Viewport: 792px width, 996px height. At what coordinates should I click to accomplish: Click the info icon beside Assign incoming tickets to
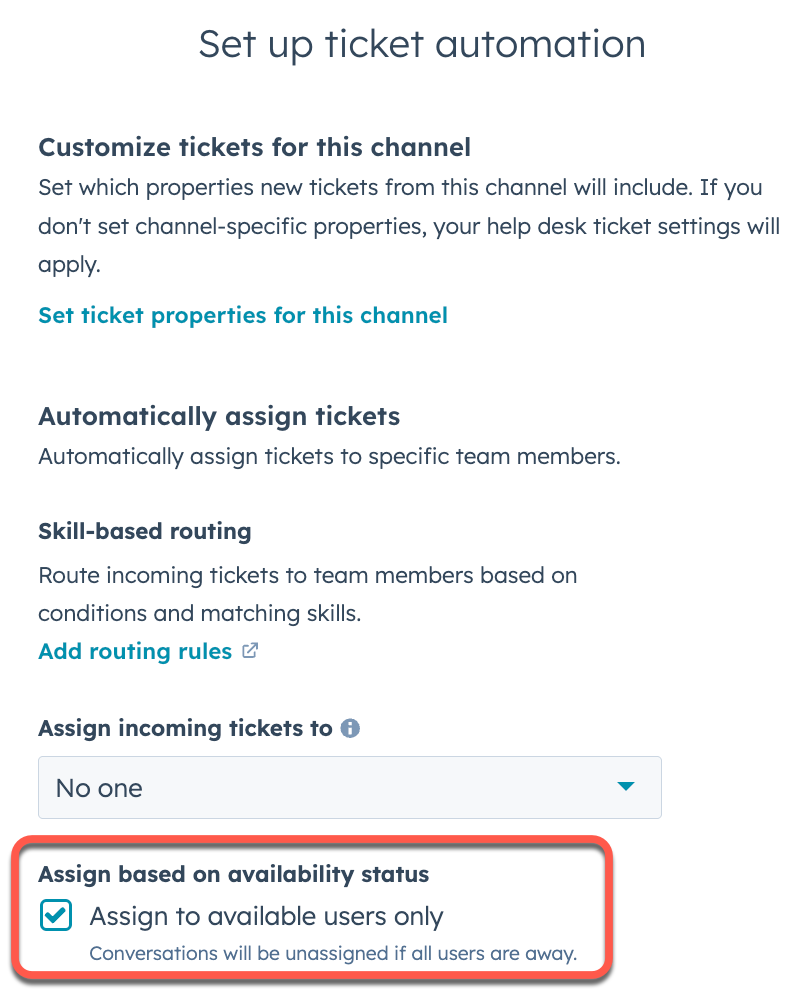[350, 729]
